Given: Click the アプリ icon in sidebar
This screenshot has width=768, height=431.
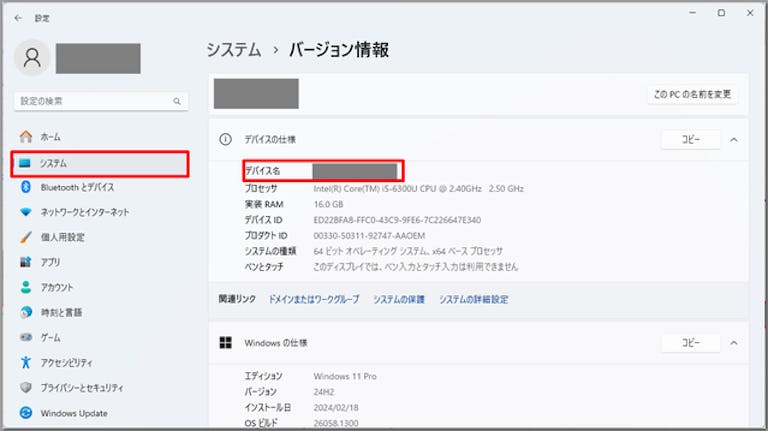Looking at the screenshot, I should point(25,262).
